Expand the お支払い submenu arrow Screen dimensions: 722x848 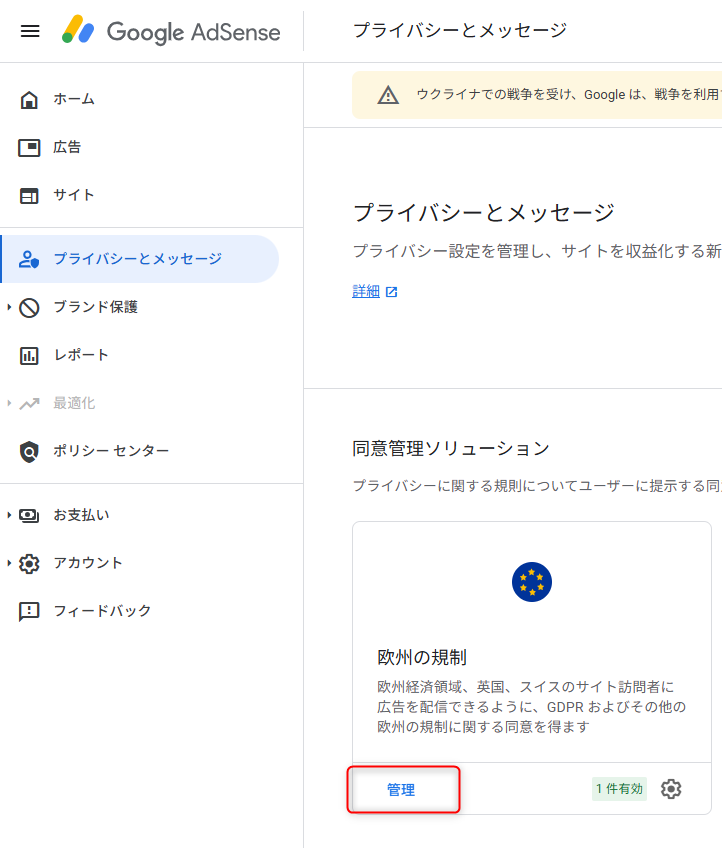click(9, 515)
